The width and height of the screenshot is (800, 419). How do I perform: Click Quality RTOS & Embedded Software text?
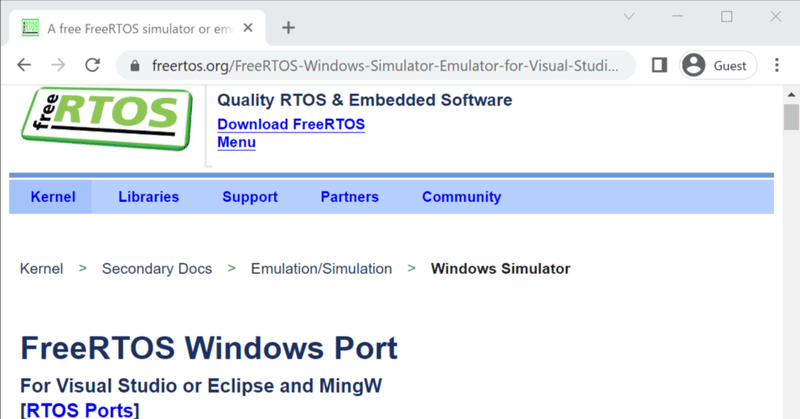pos(364,100)
